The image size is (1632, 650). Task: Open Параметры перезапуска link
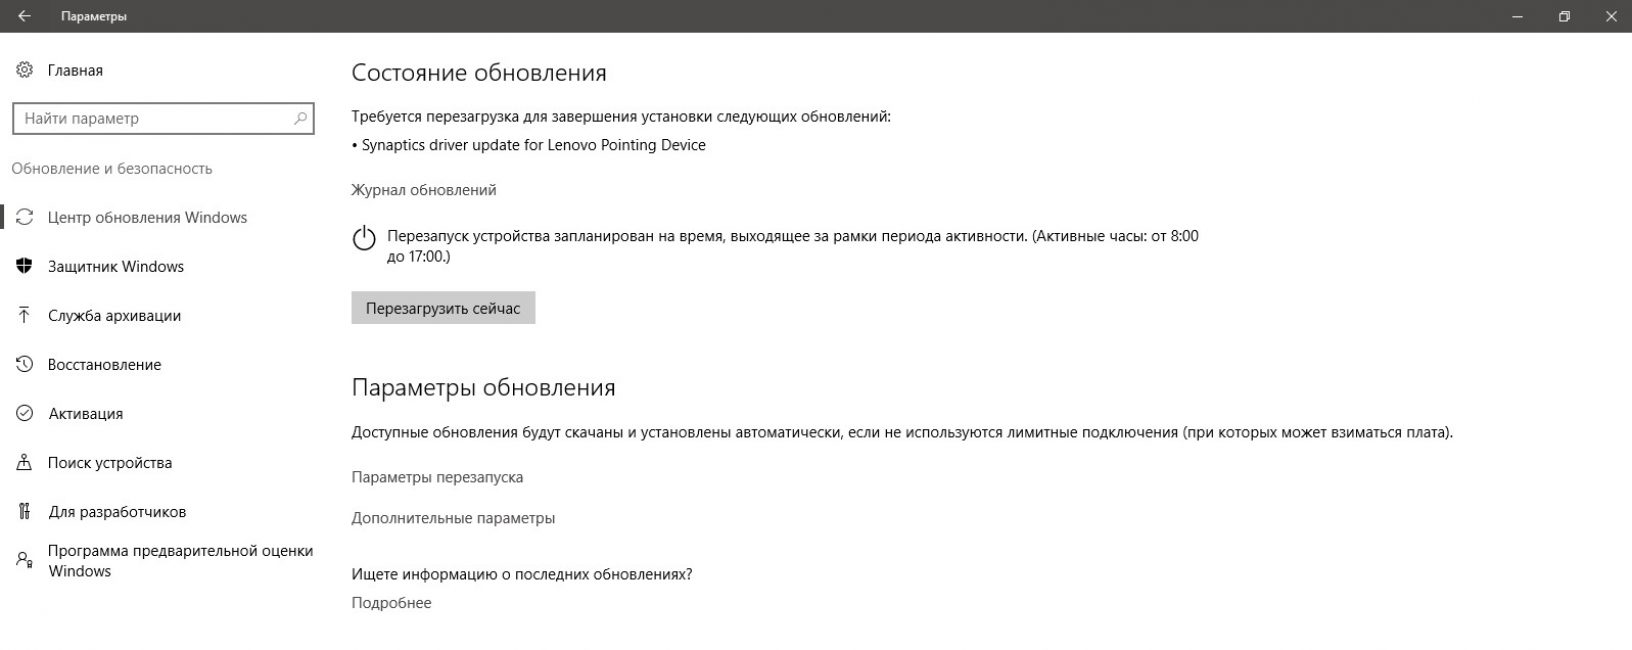click(437, 477)
